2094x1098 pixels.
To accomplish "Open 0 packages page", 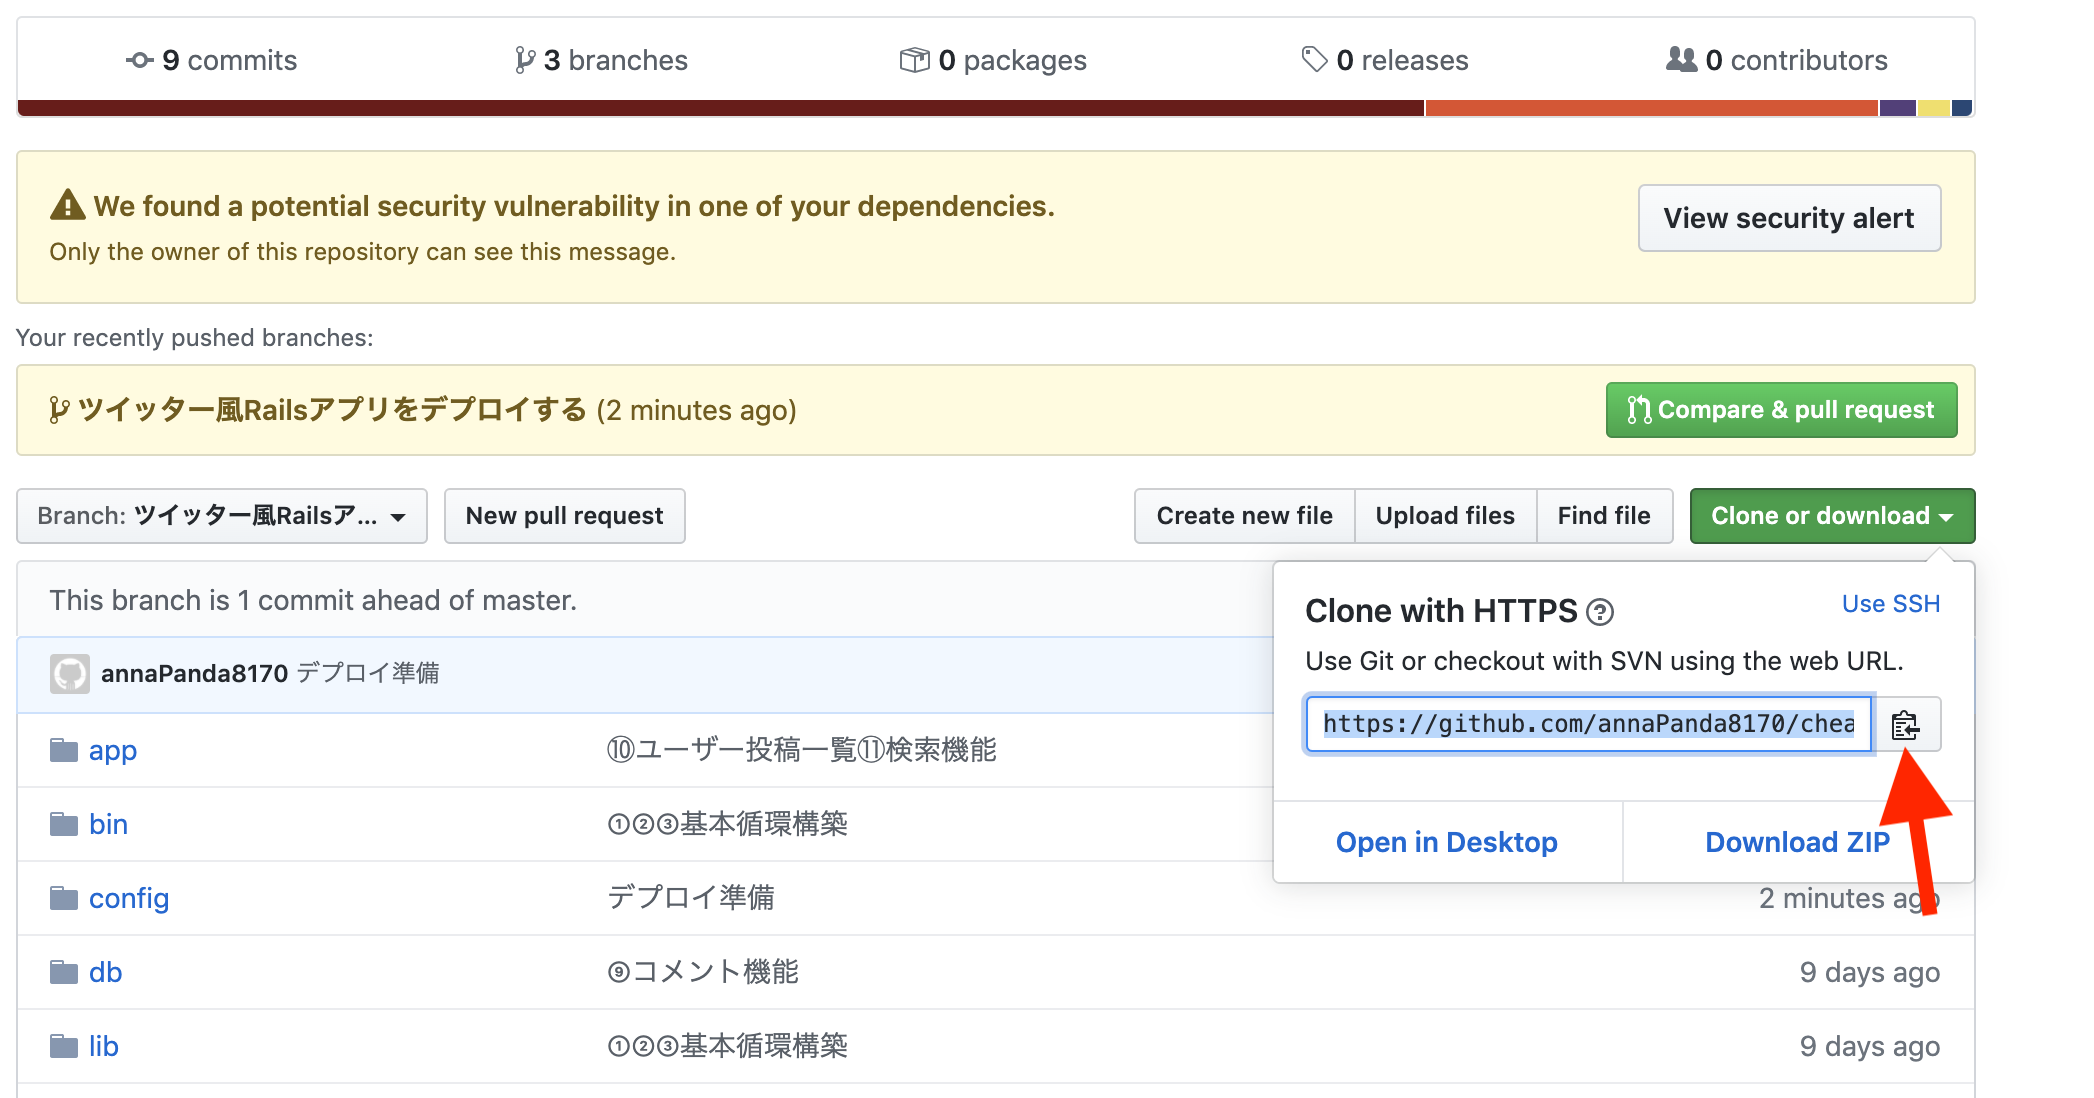I will [x=993, y=61].
